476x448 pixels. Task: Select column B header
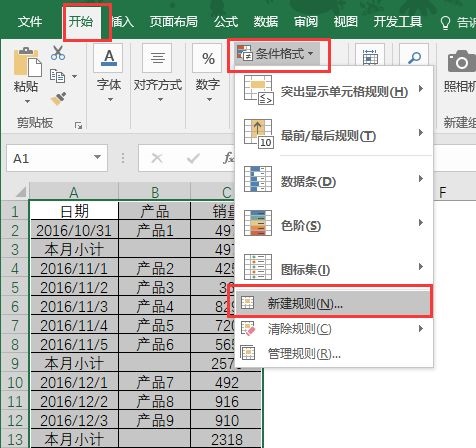tap(154, 192)
